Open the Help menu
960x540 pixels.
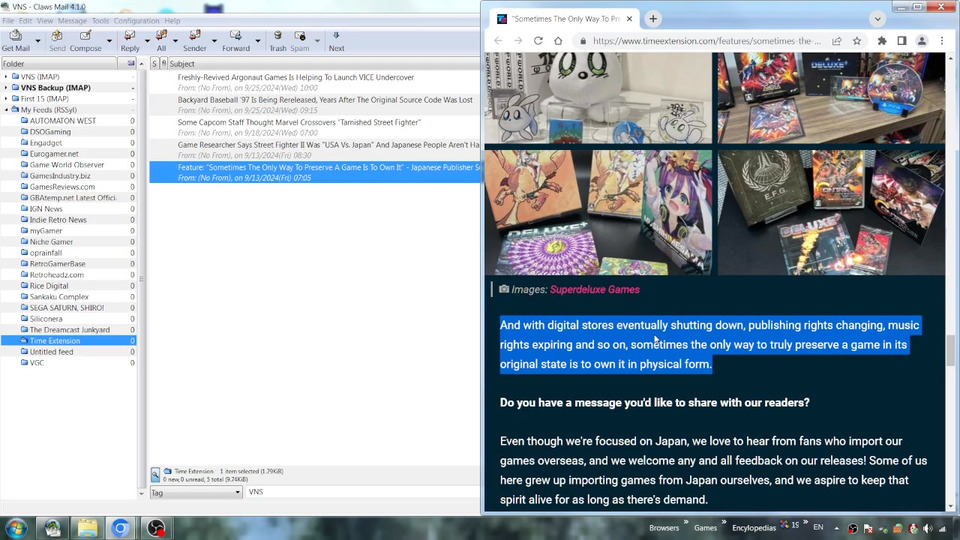pos(172,21)
